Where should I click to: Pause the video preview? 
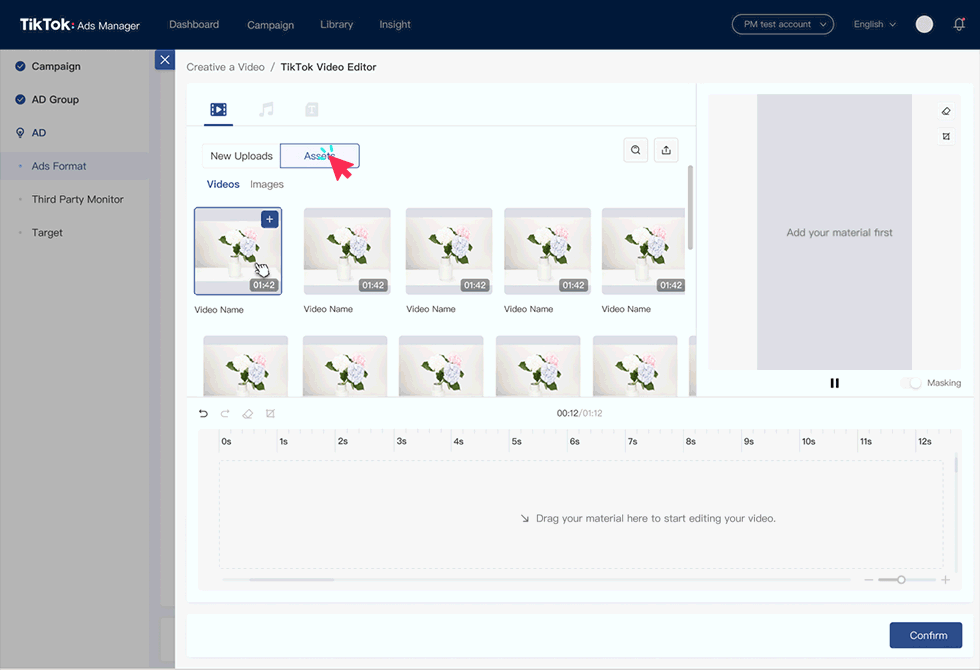click(834, 383)
